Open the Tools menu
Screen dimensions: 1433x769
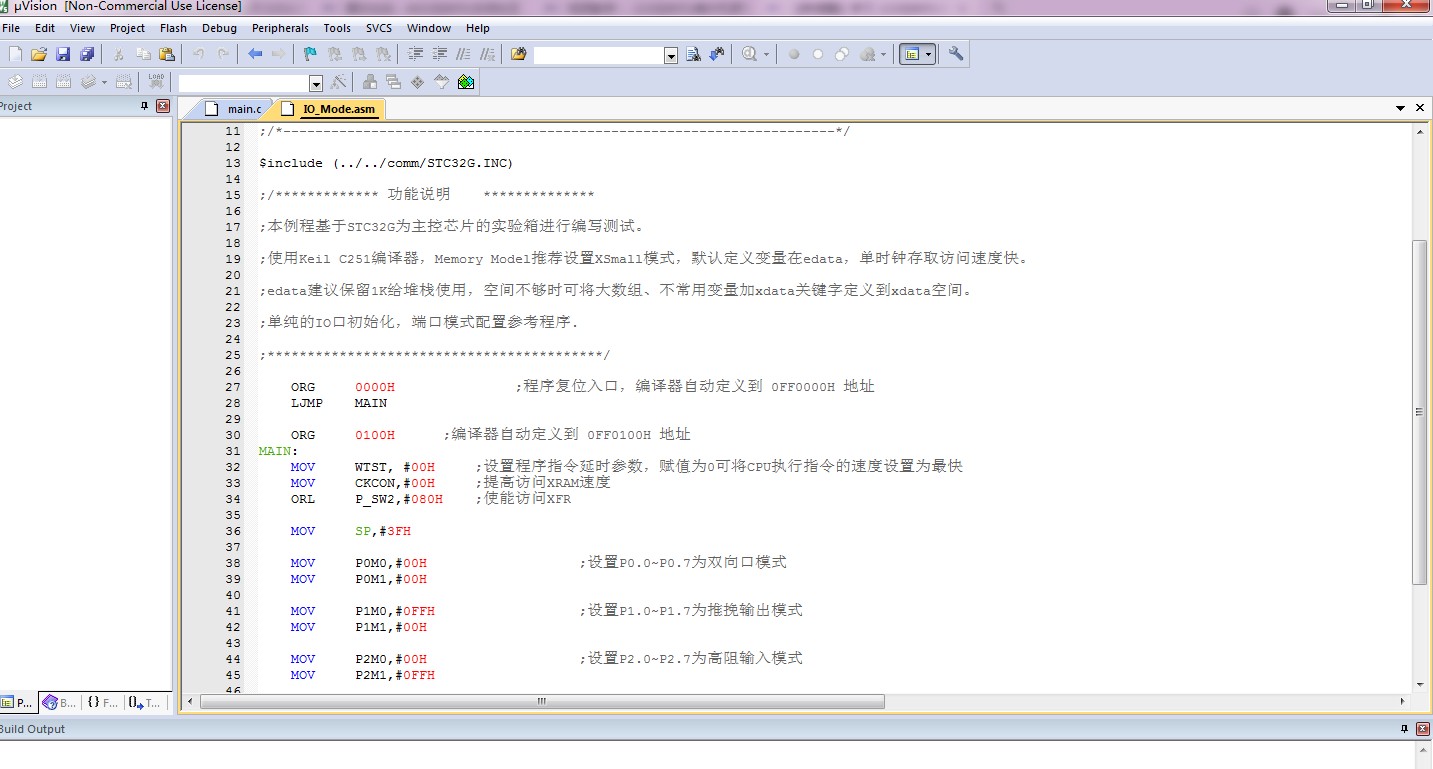coord(337,28)
